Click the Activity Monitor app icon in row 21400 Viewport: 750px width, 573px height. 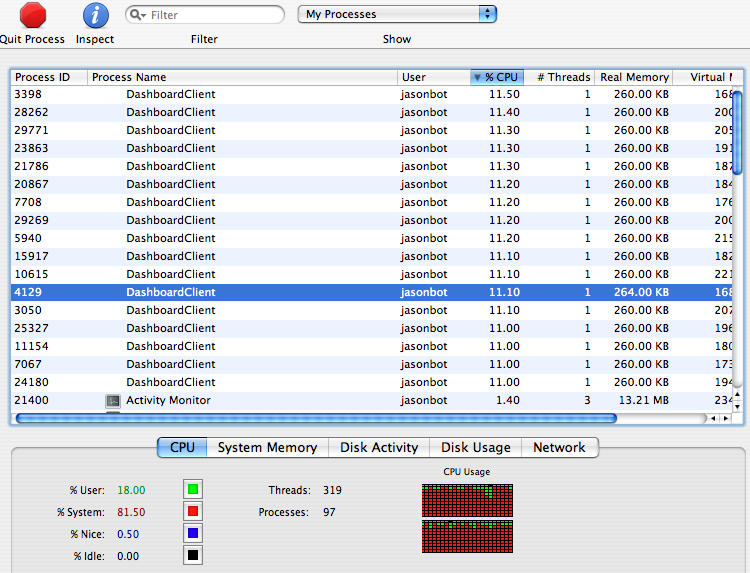113,401
